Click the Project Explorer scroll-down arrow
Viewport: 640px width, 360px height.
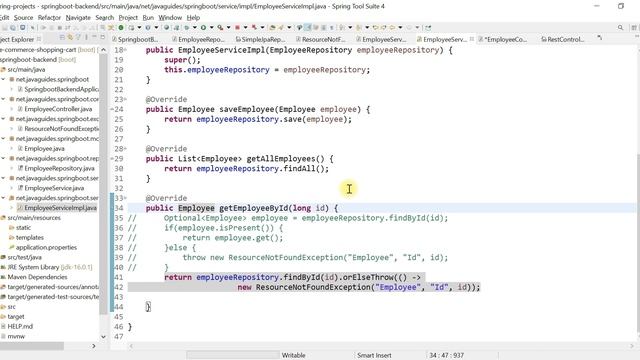103,337
